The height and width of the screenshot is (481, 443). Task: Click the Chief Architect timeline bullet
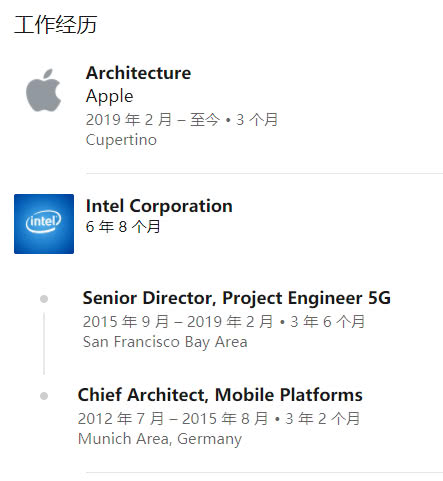(x=44, y=396)
